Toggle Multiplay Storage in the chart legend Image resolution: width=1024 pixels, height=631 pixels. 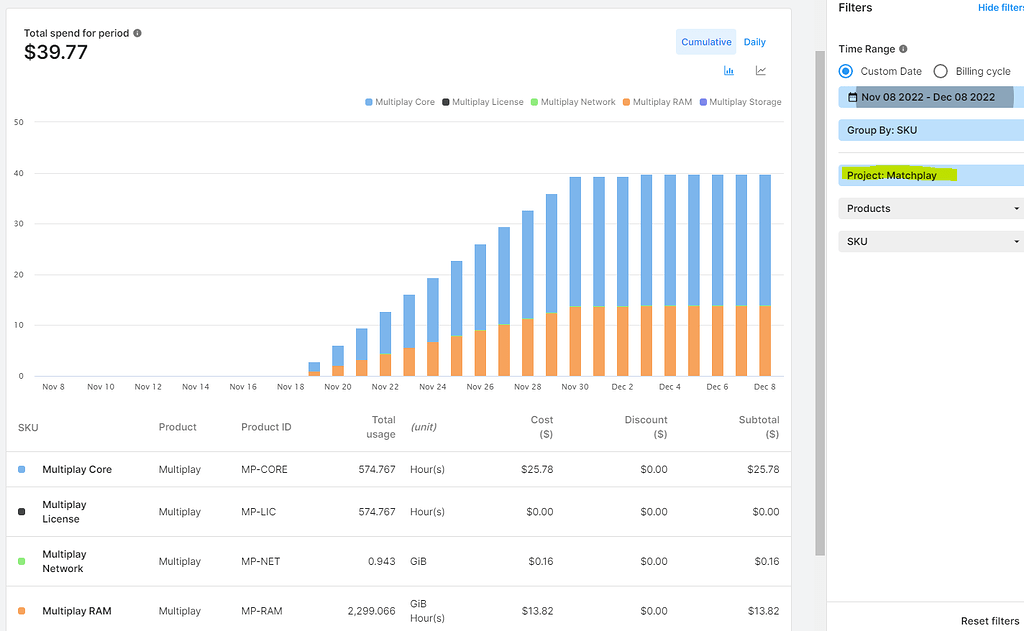coord(705,101)
